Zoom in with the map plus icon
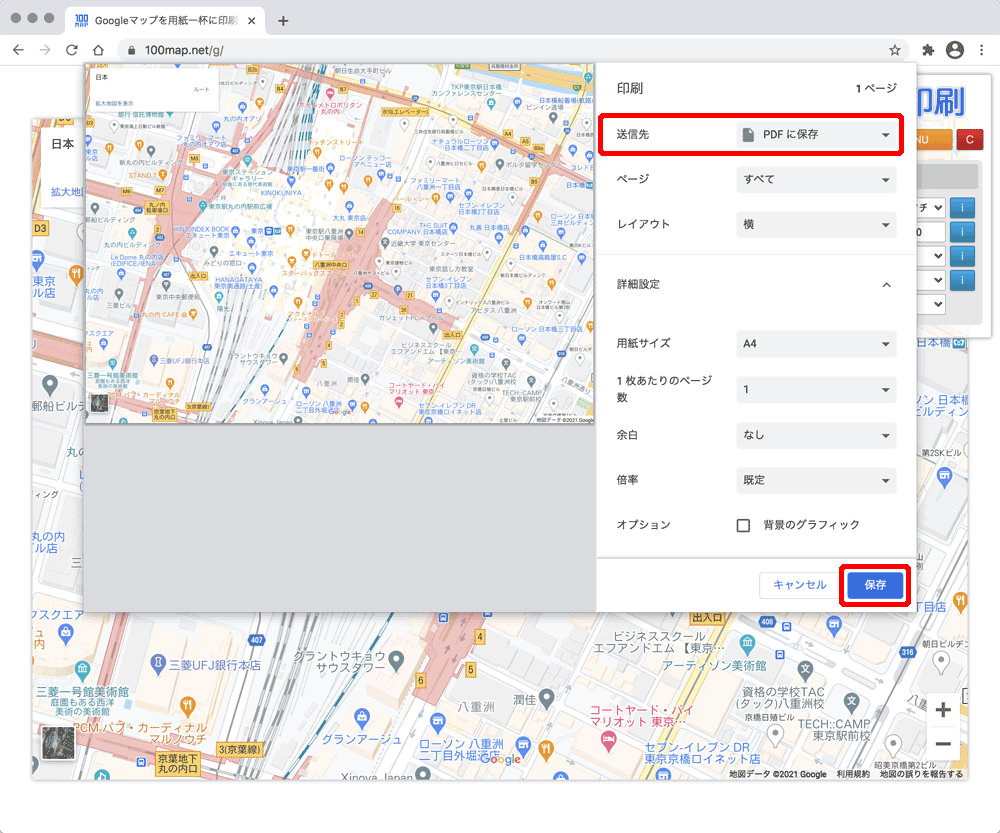1000x833 pixels. (x=941, y=709)
